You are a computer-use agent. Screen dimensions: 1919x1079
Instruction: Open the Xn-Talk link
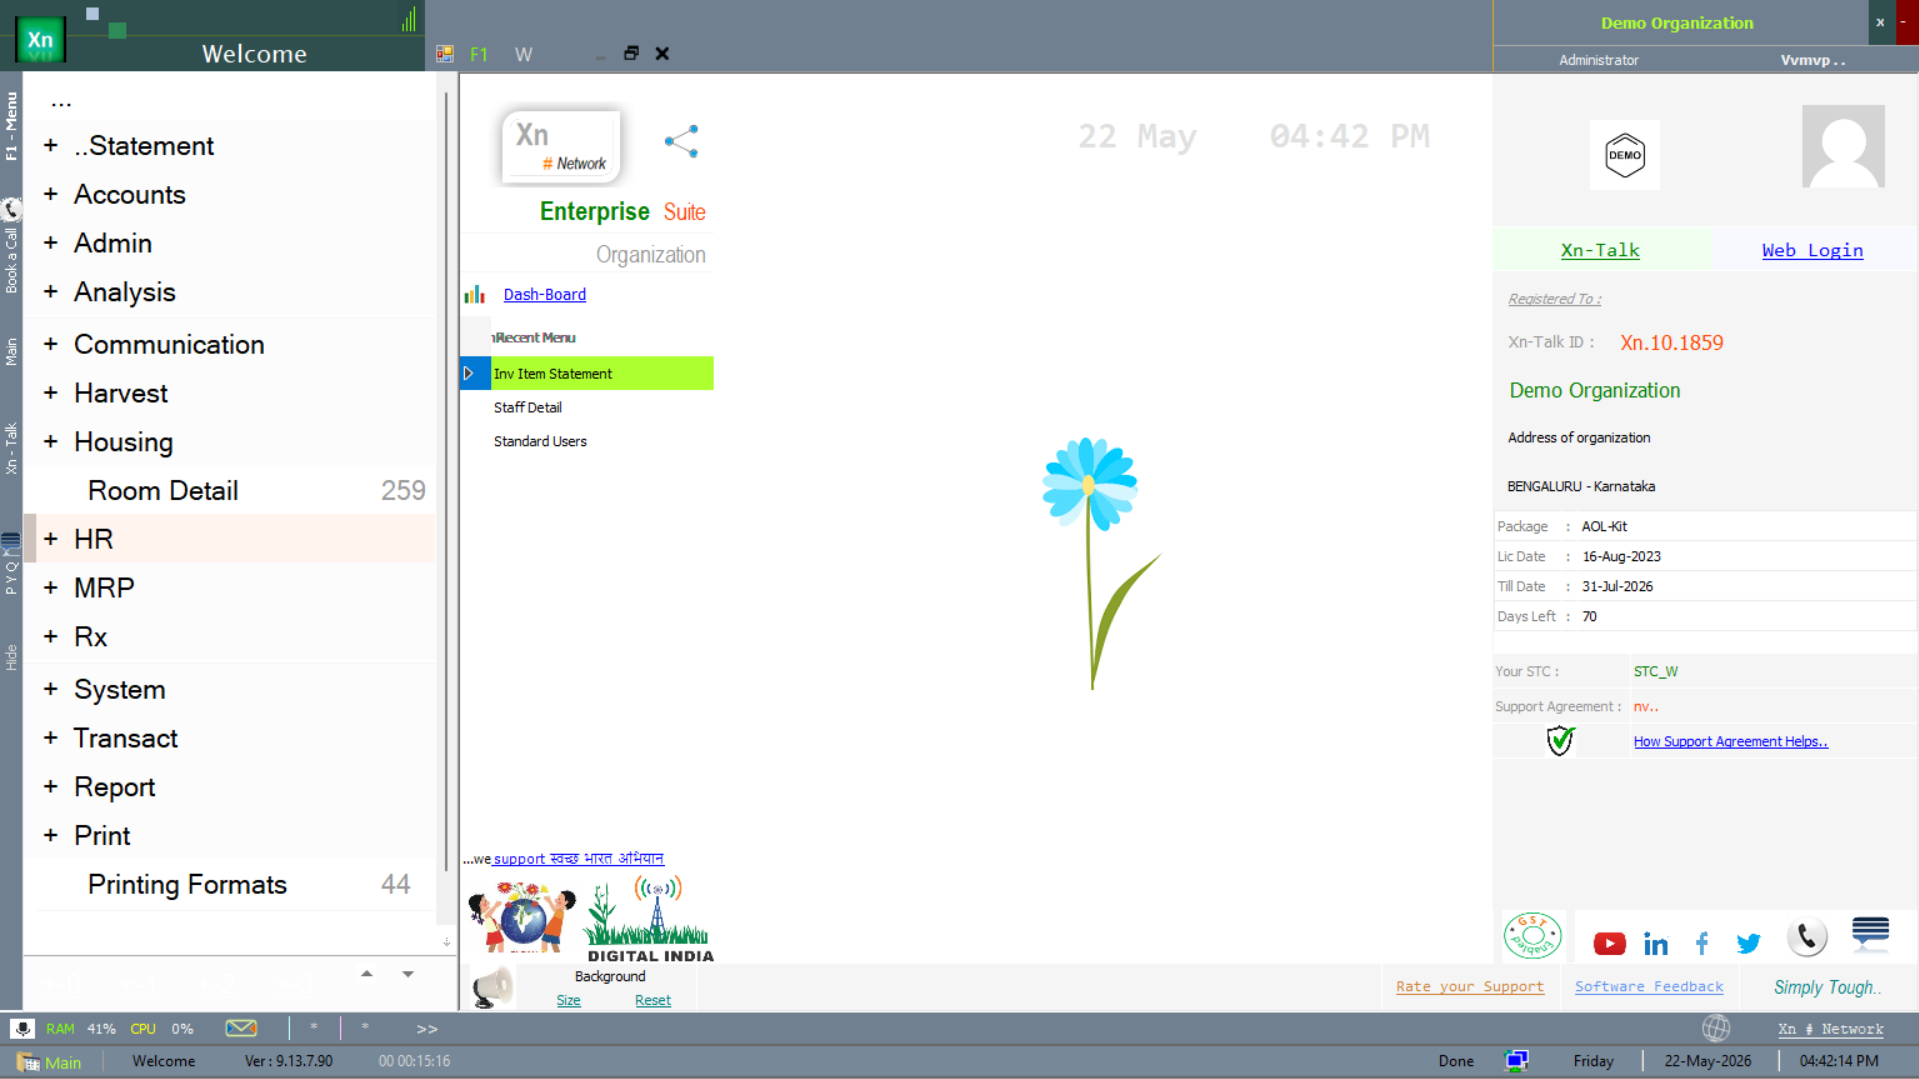(1600, 250)
